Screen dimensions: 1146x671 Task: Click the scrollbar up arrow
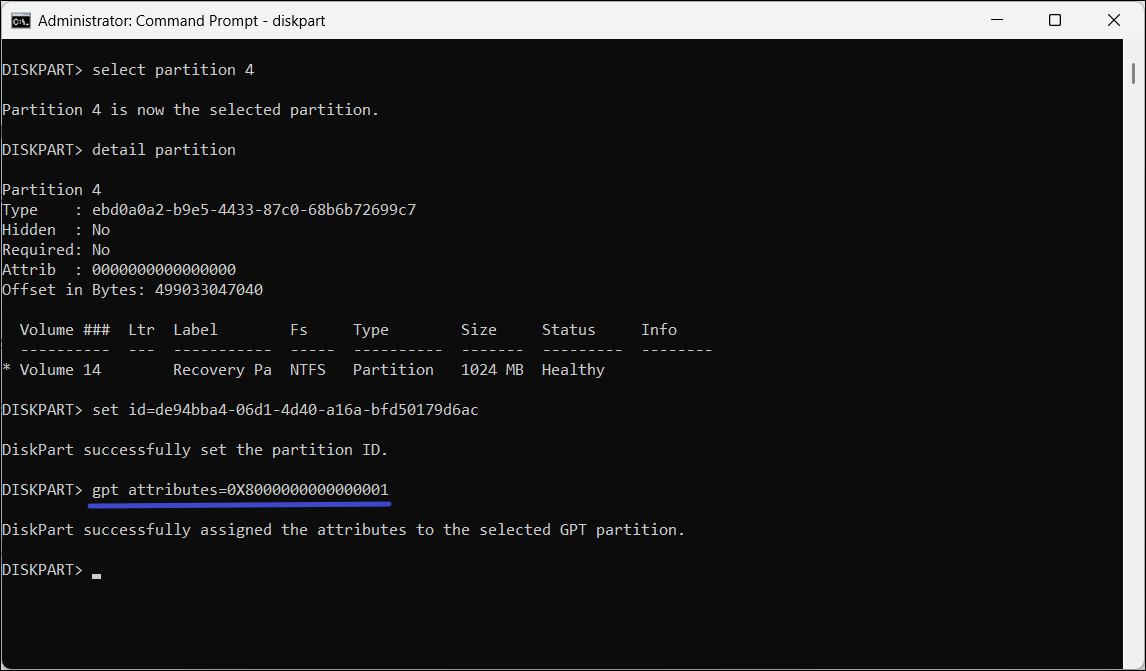click(1134, 48)
